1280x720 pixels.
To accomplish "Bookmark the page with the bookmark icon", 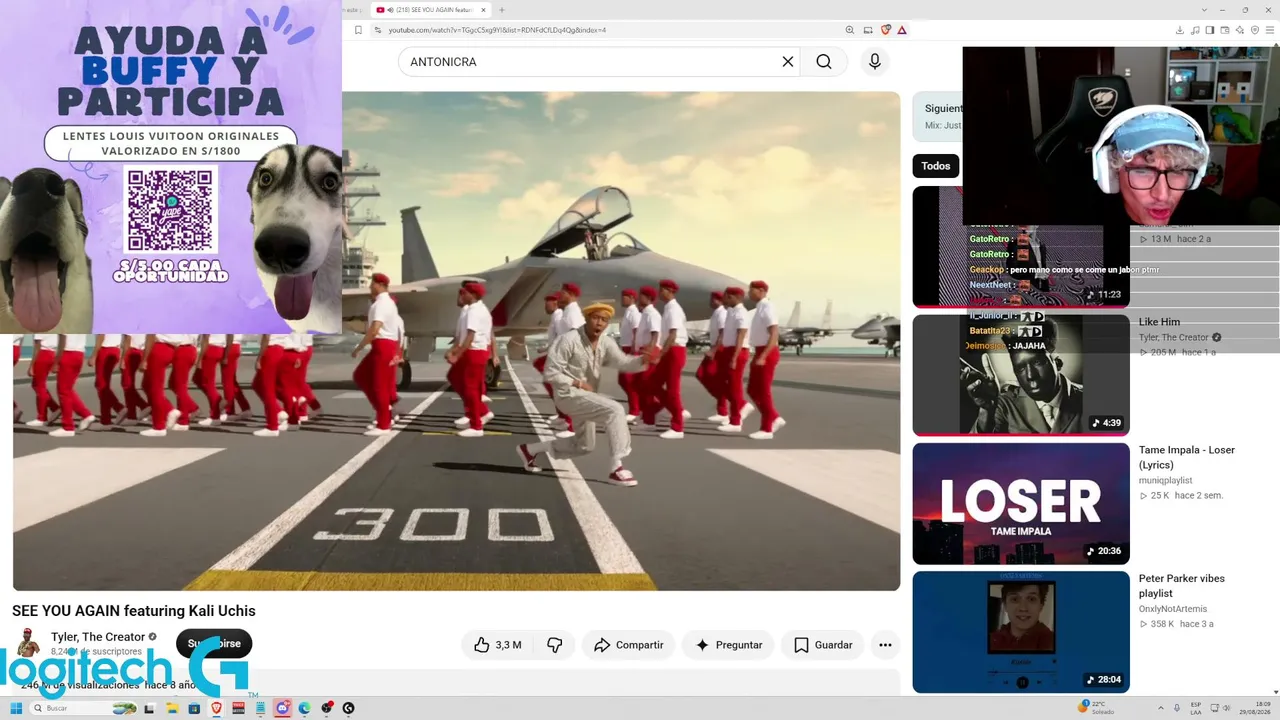I will [358, 30].
